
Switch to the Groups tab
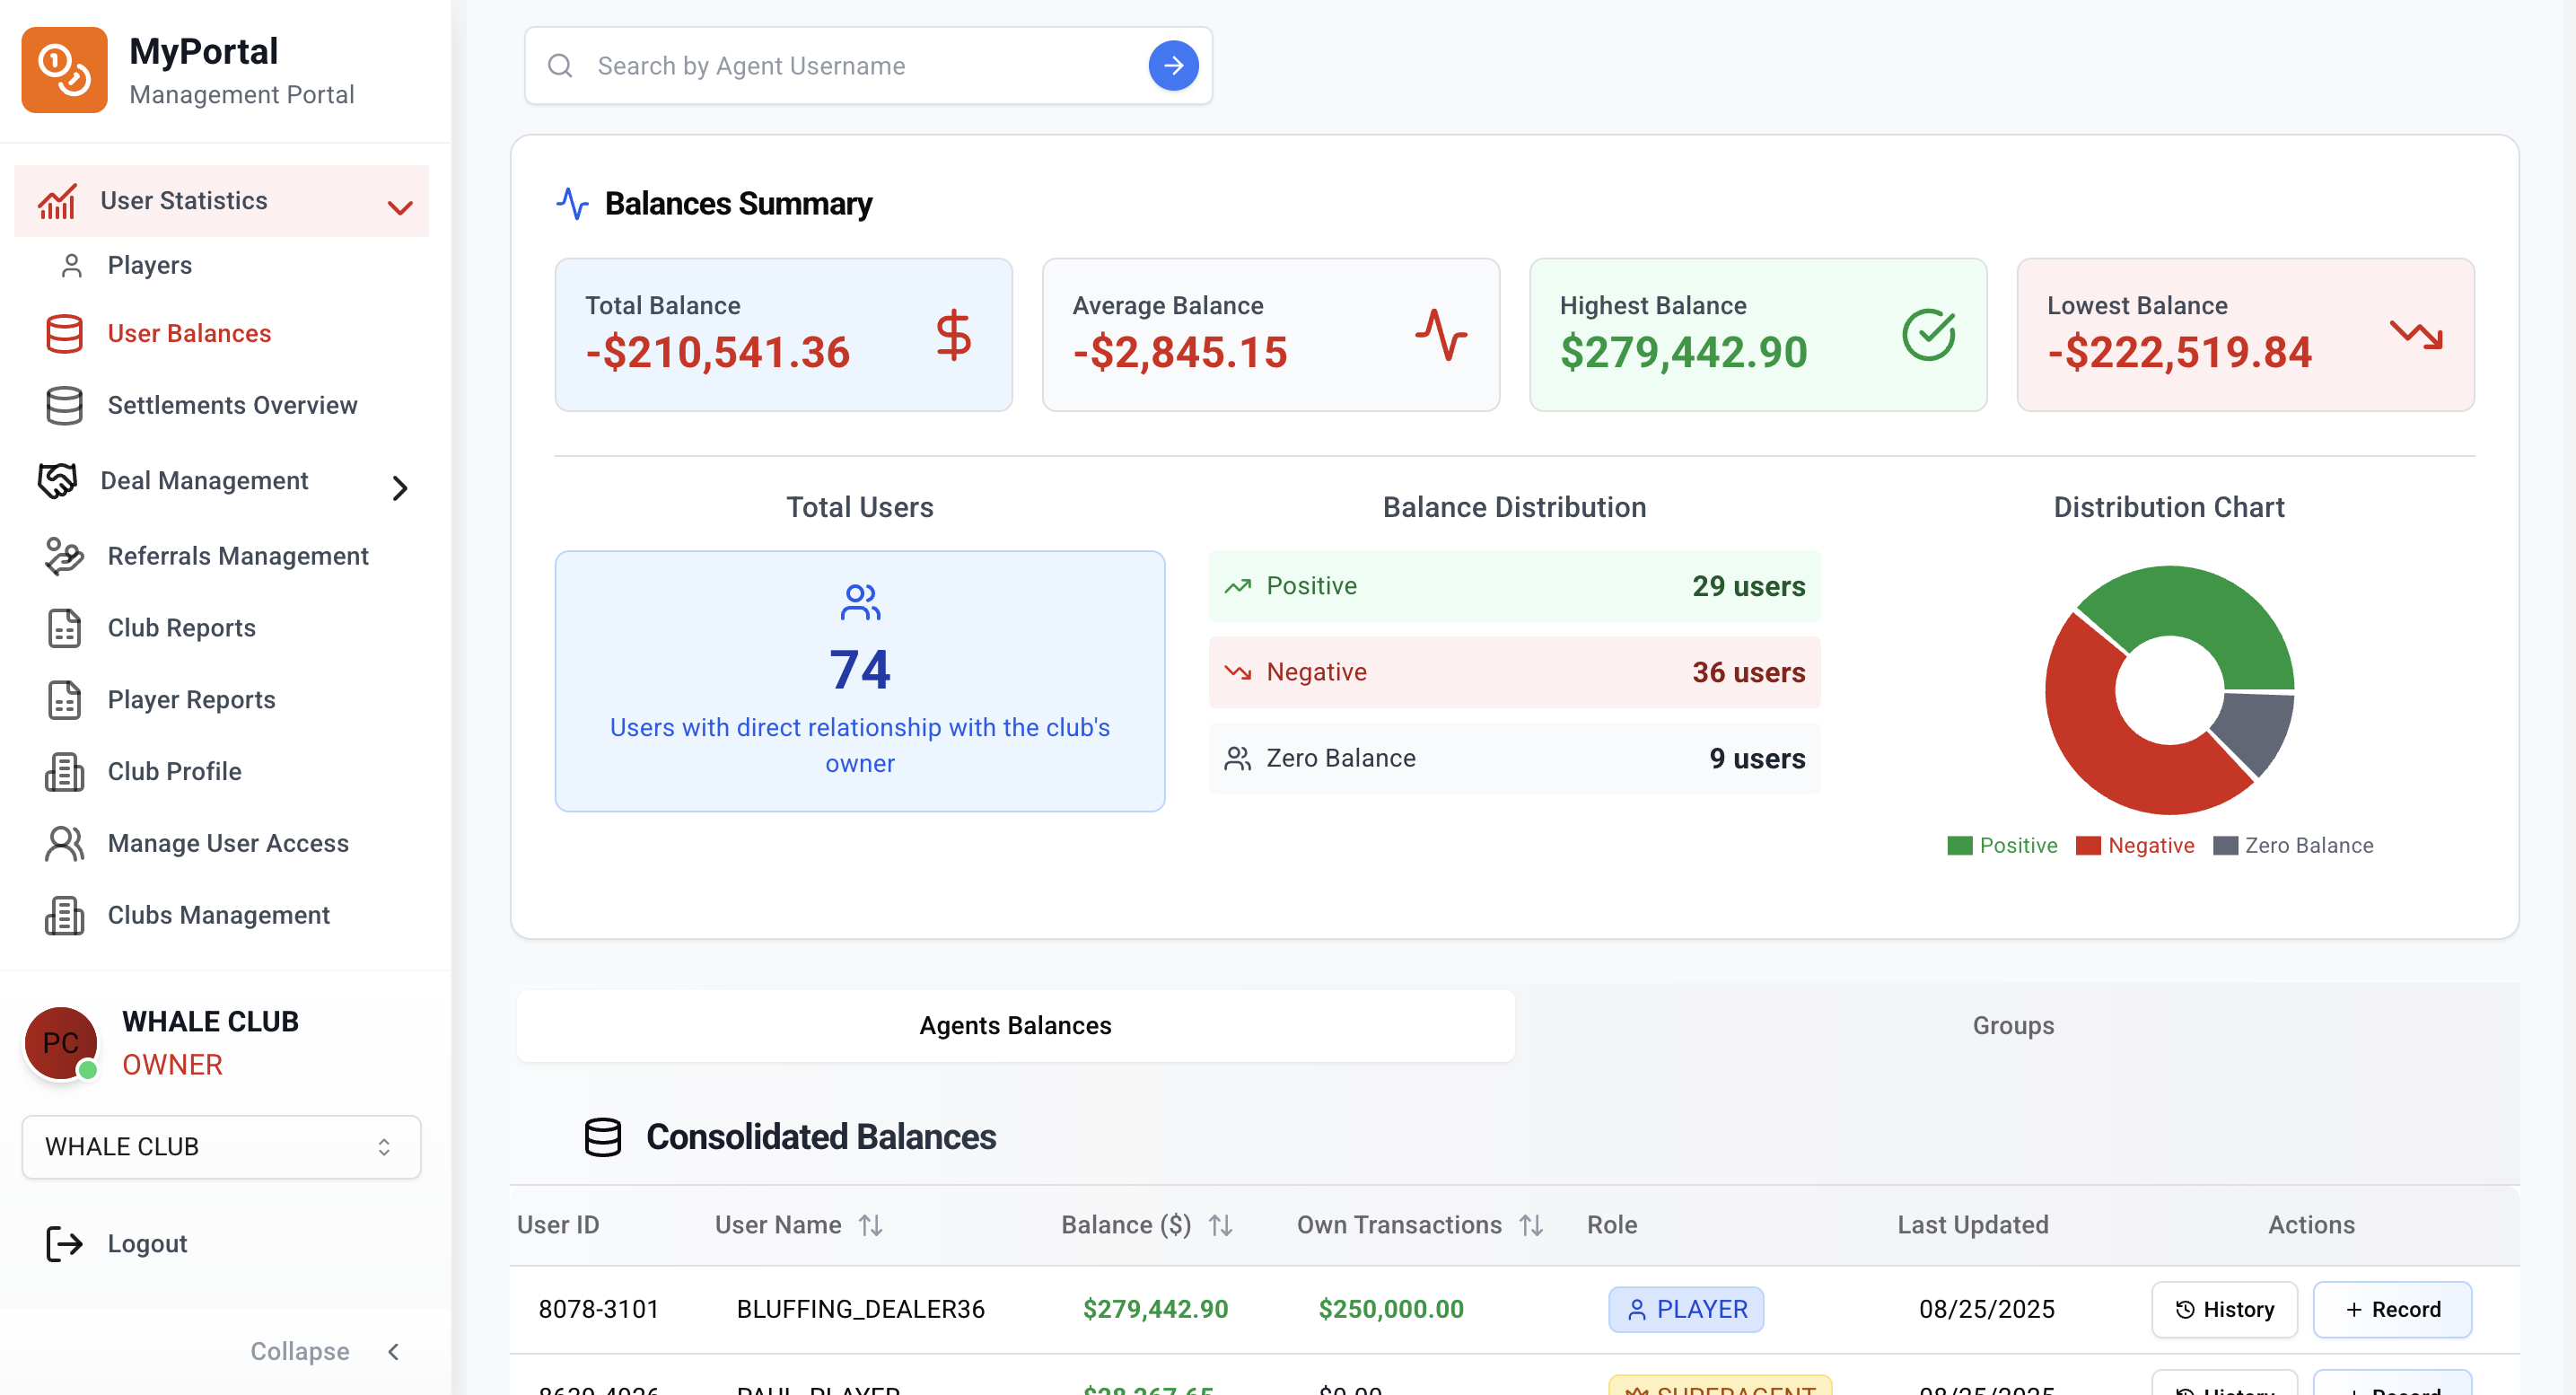[x=2013, y=1026]
